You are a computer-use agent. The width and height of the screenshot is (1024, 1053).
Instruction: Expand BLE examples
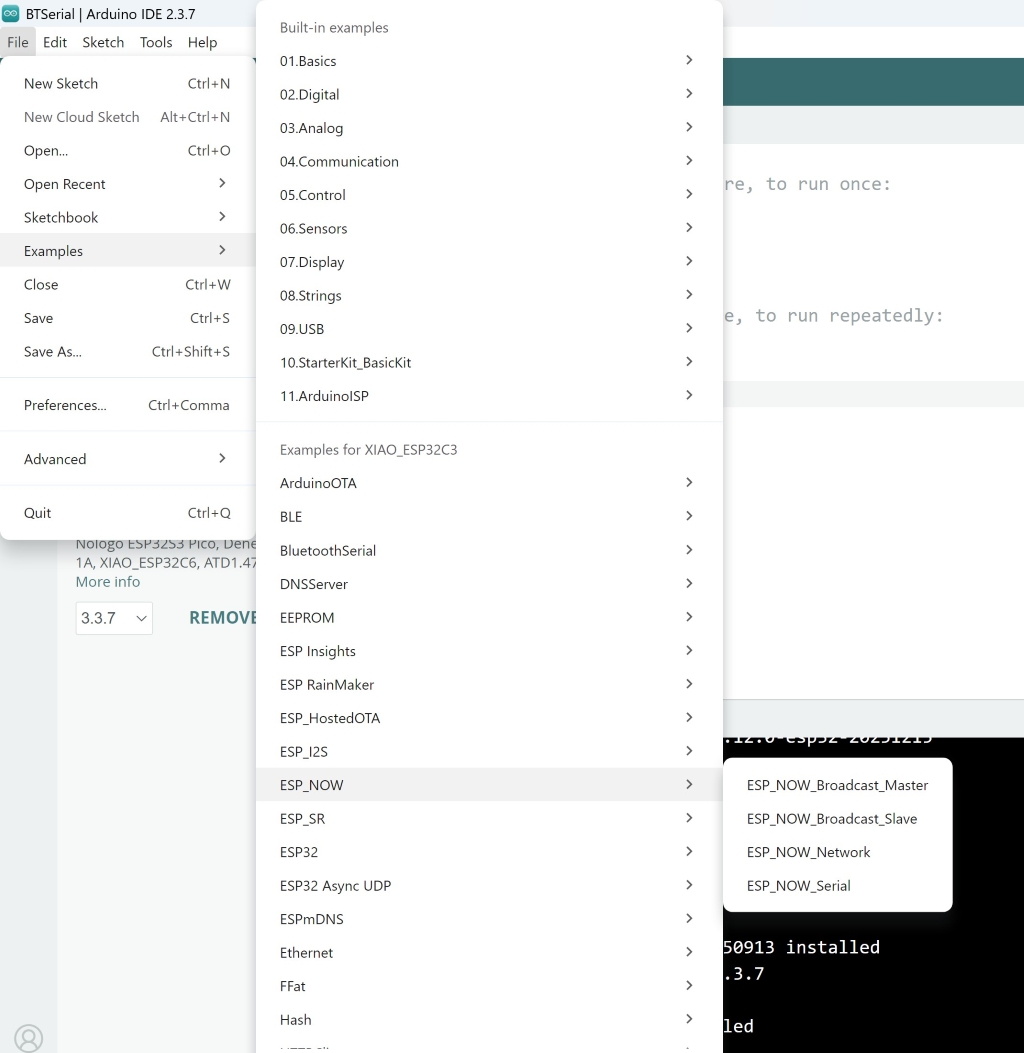pyautogui.click(x=489, y=517)
